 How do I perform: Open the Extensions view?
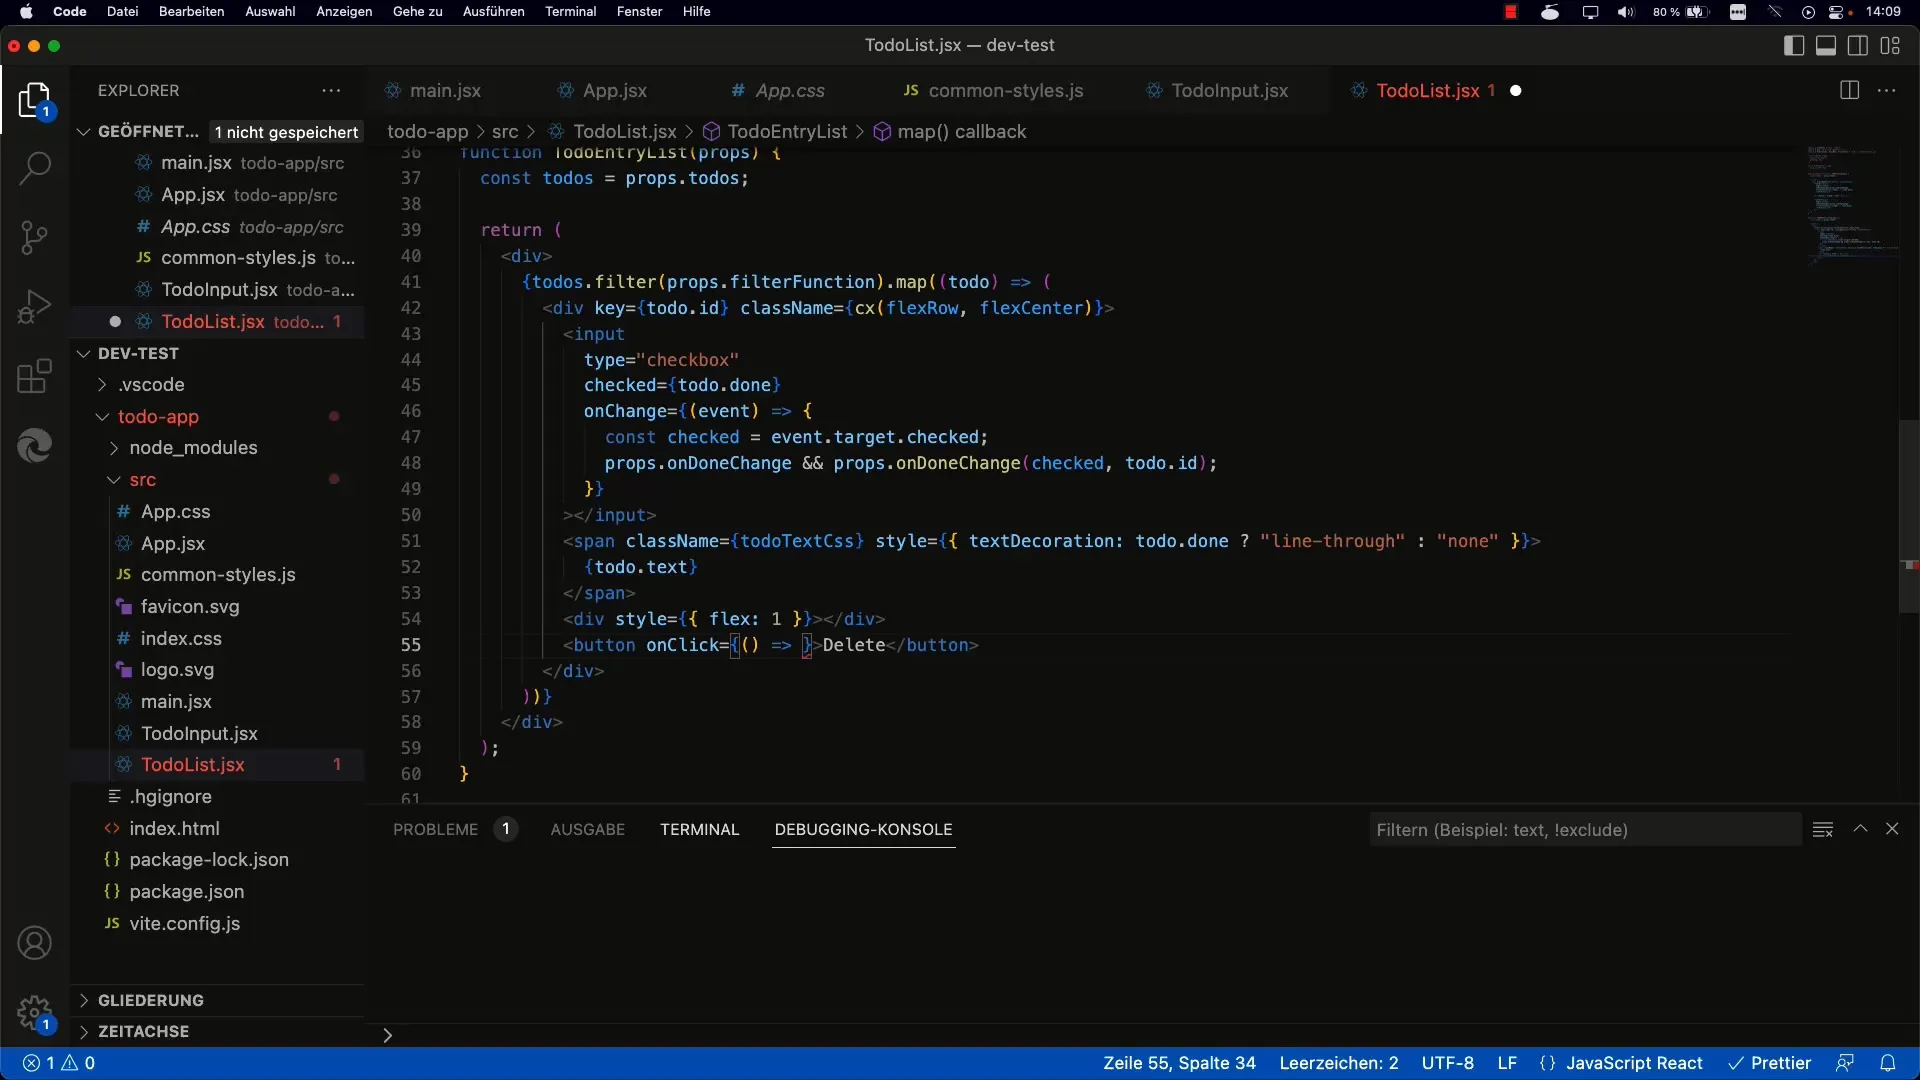(35, 376)
